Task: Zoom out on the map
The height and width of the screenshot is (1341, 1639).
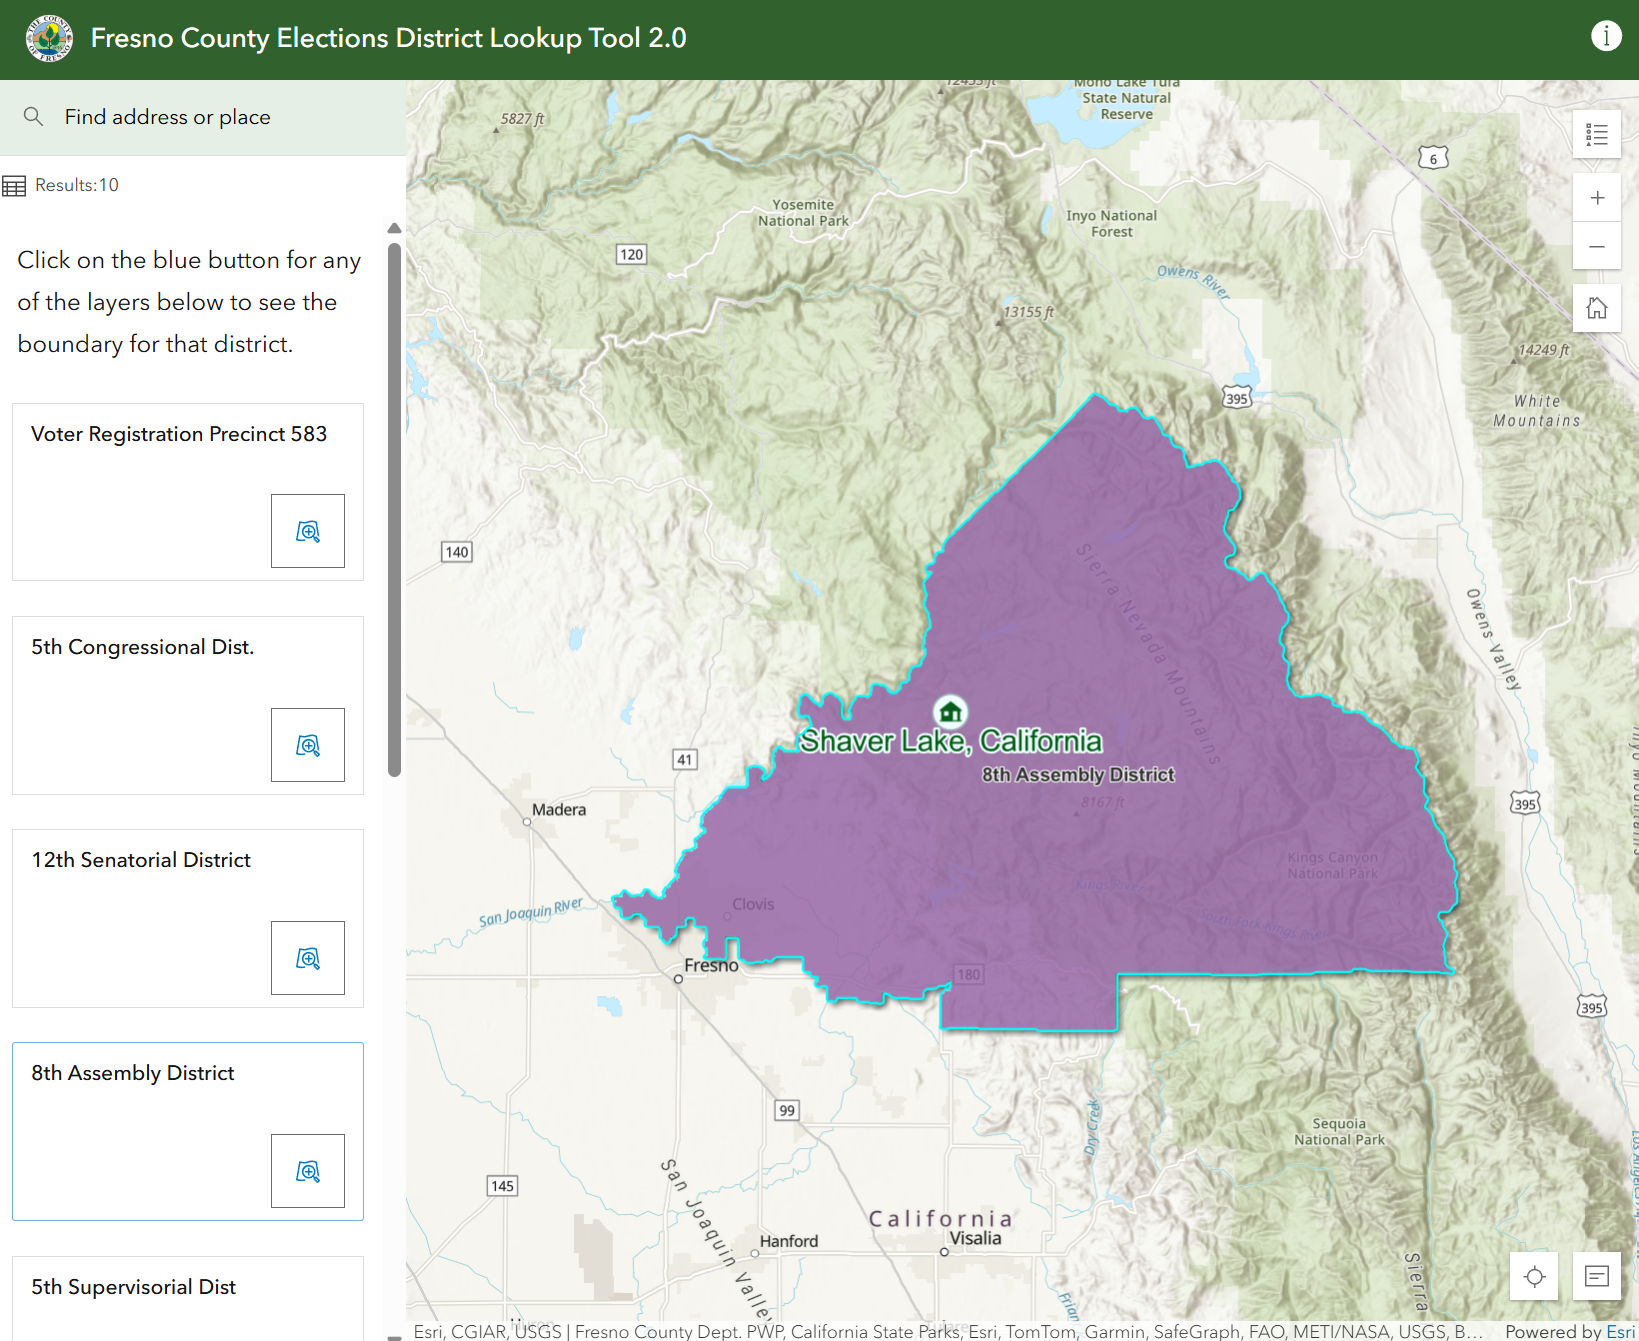Action: [1597, 246]
